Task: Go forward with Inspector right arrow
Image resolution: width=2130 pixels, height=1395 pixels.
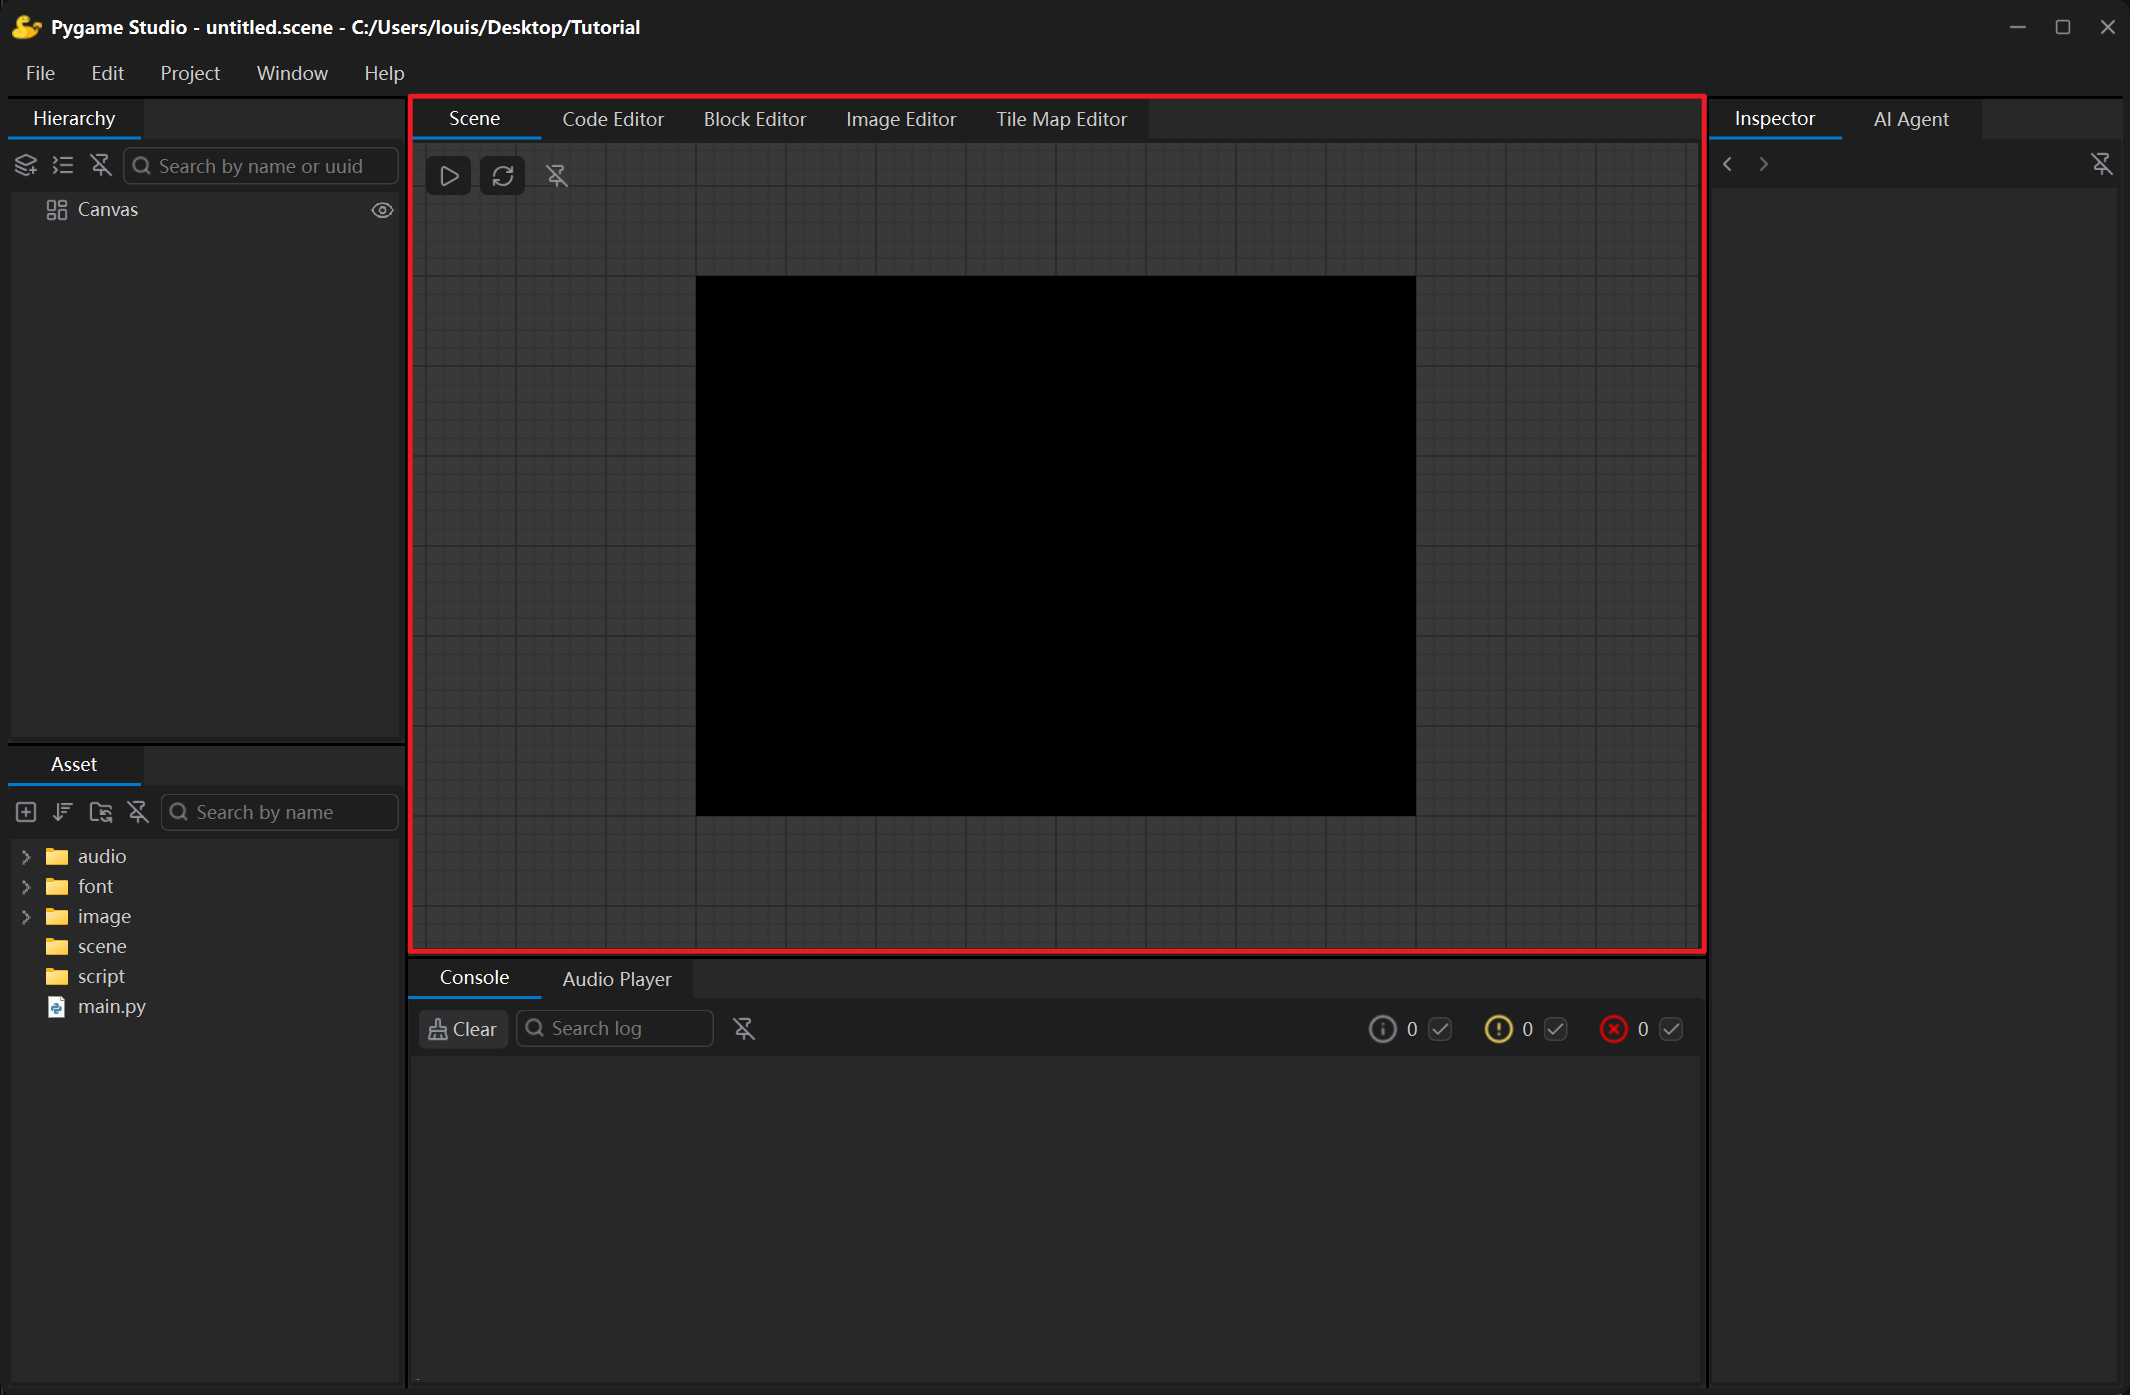Action: (x=1764, y=164)
